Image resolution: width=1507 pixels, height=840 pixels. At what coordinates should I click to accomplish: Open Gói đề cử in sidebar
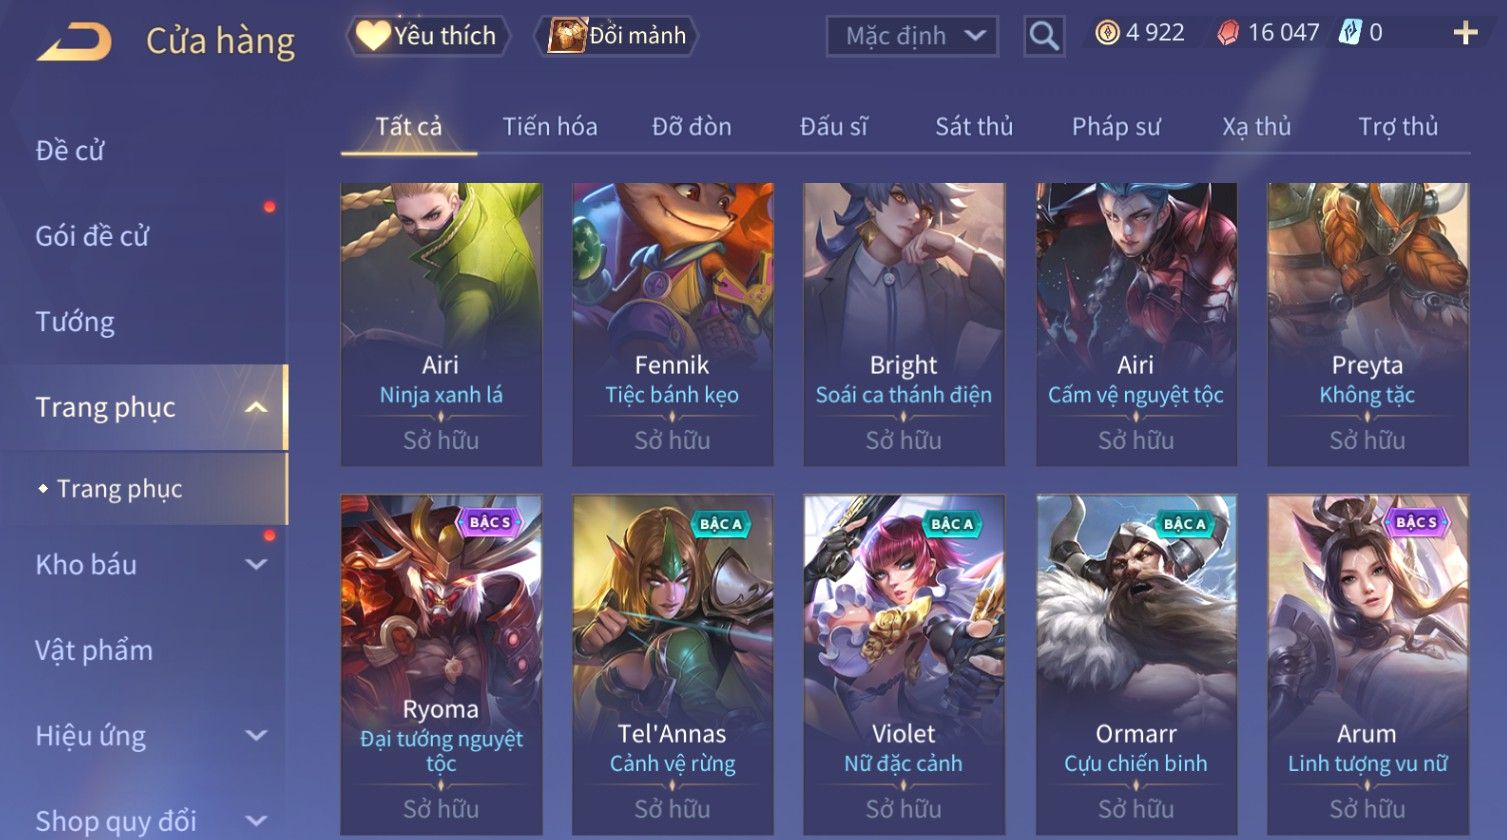(92, 237)
